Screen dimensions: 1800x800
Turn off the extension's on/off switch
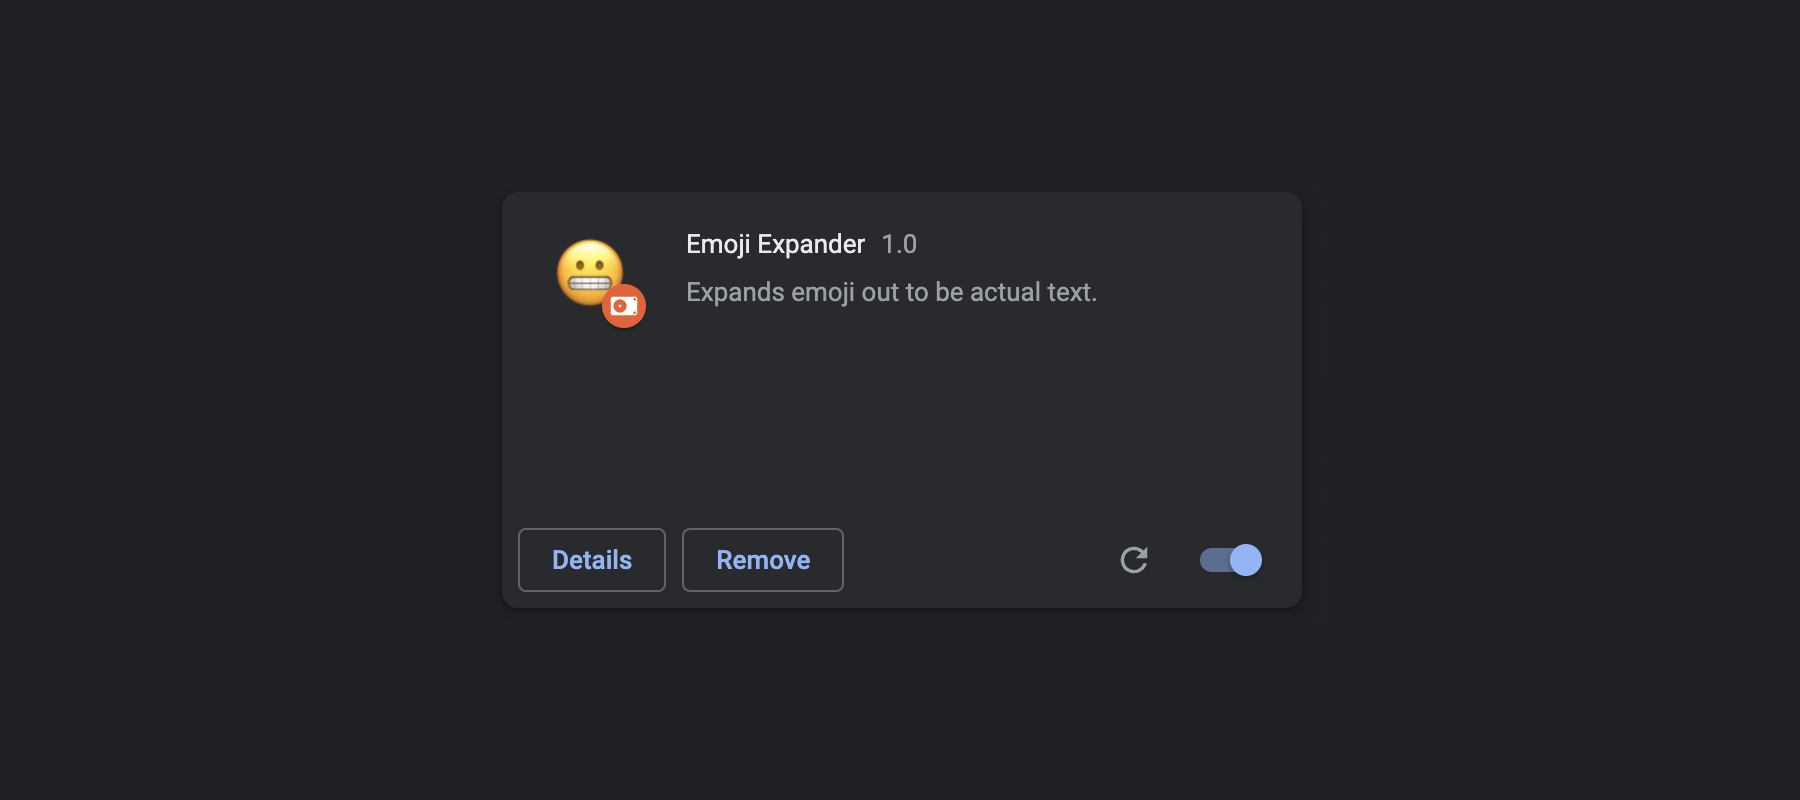click(x=1231, y=560)
